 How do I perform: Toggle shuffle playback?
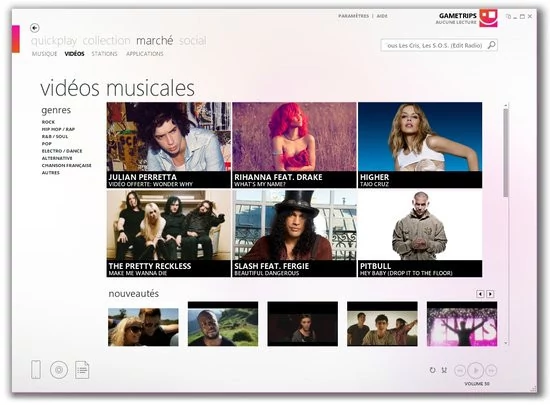point(444,370)
